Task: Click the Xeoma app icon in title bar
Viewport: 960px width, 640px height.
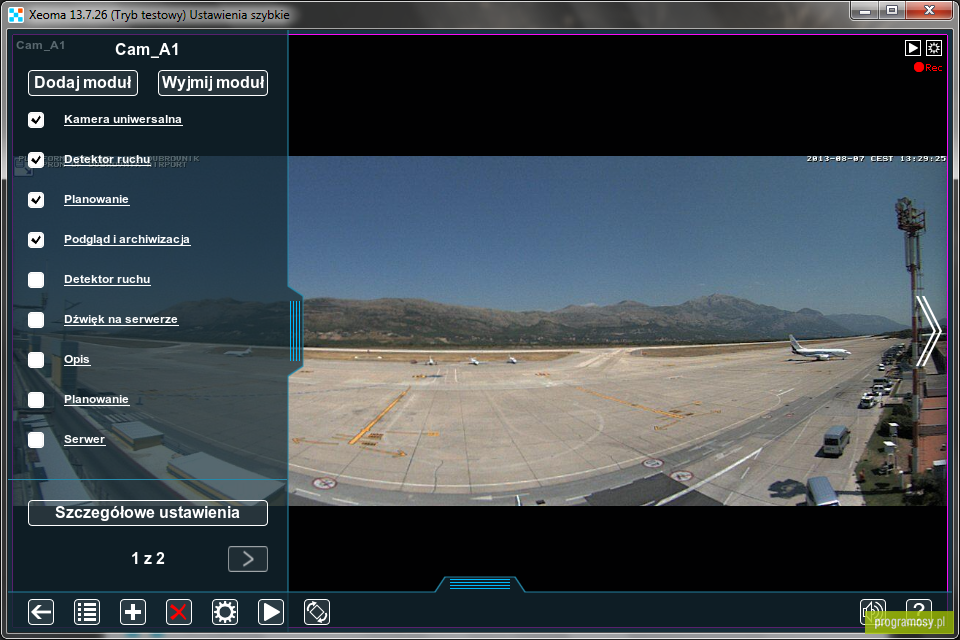Action: coord(16,14)
